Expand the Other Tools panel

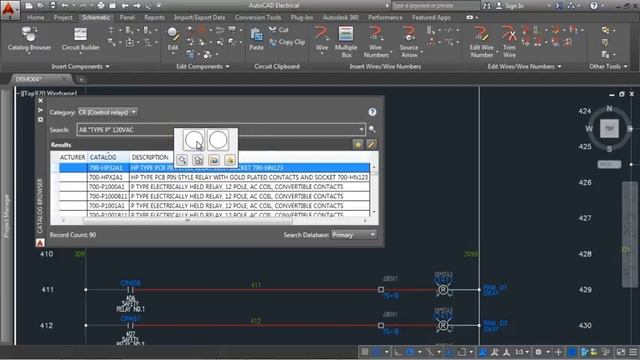click(x=608, y=67)
